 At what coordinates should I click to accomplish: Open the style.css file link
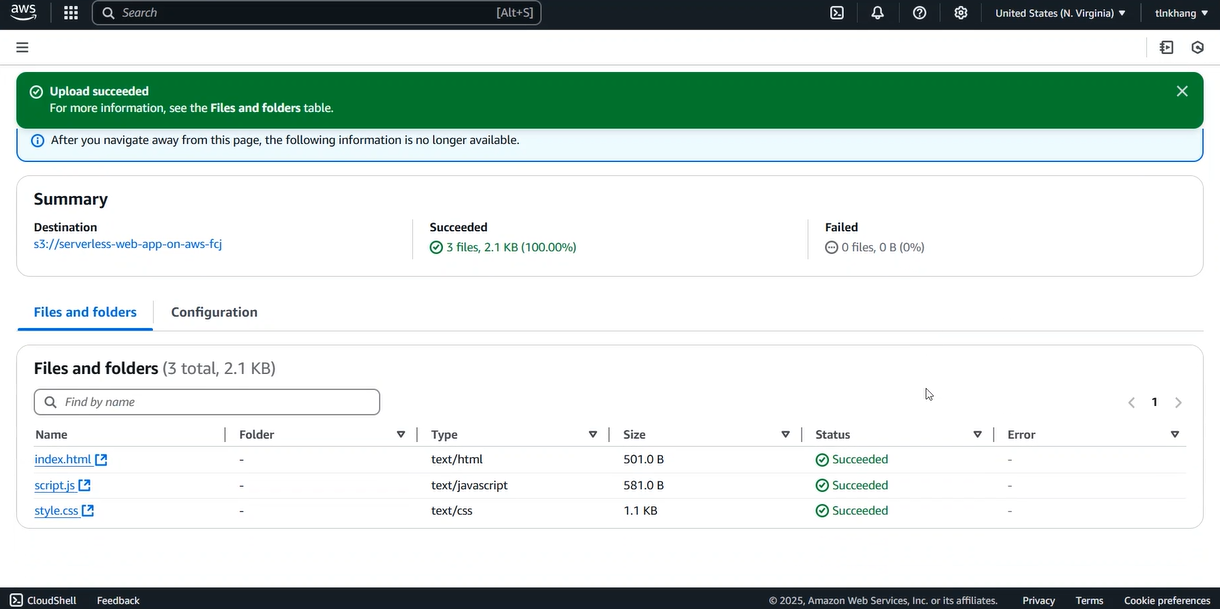click(x=57, y=511)
